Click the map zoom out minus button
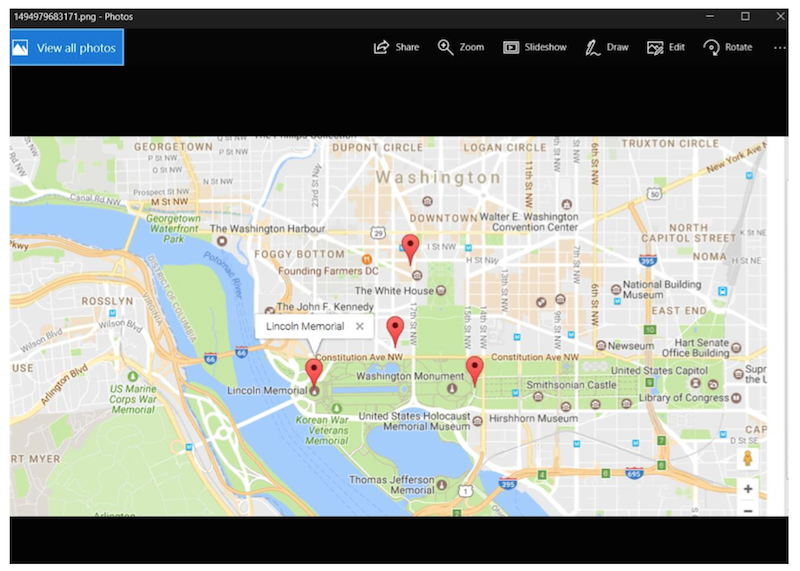This screenshot has height=571, width=800. 747,510
